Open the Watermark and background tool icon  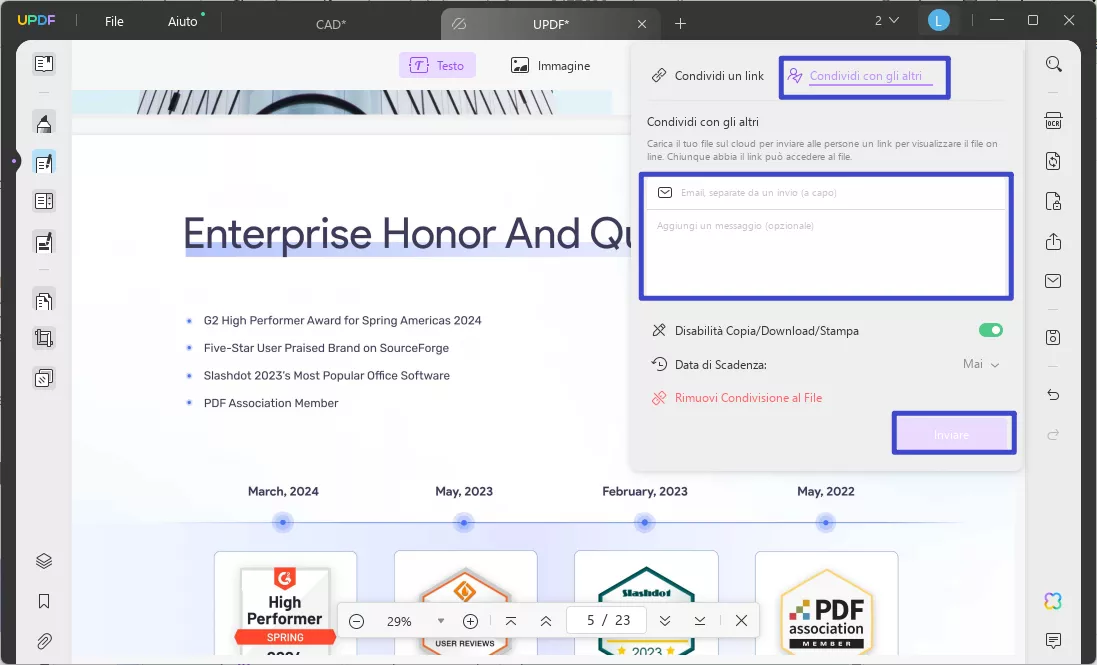44,378
